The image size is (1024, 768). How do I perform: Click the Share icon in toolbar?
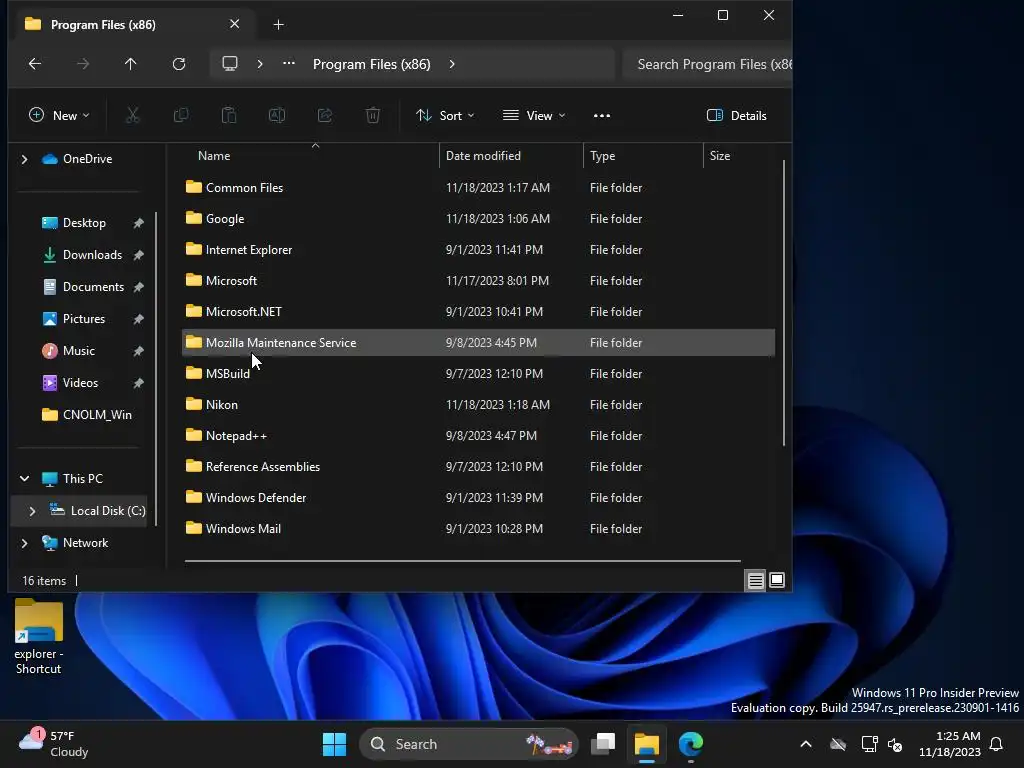[325, 116]
